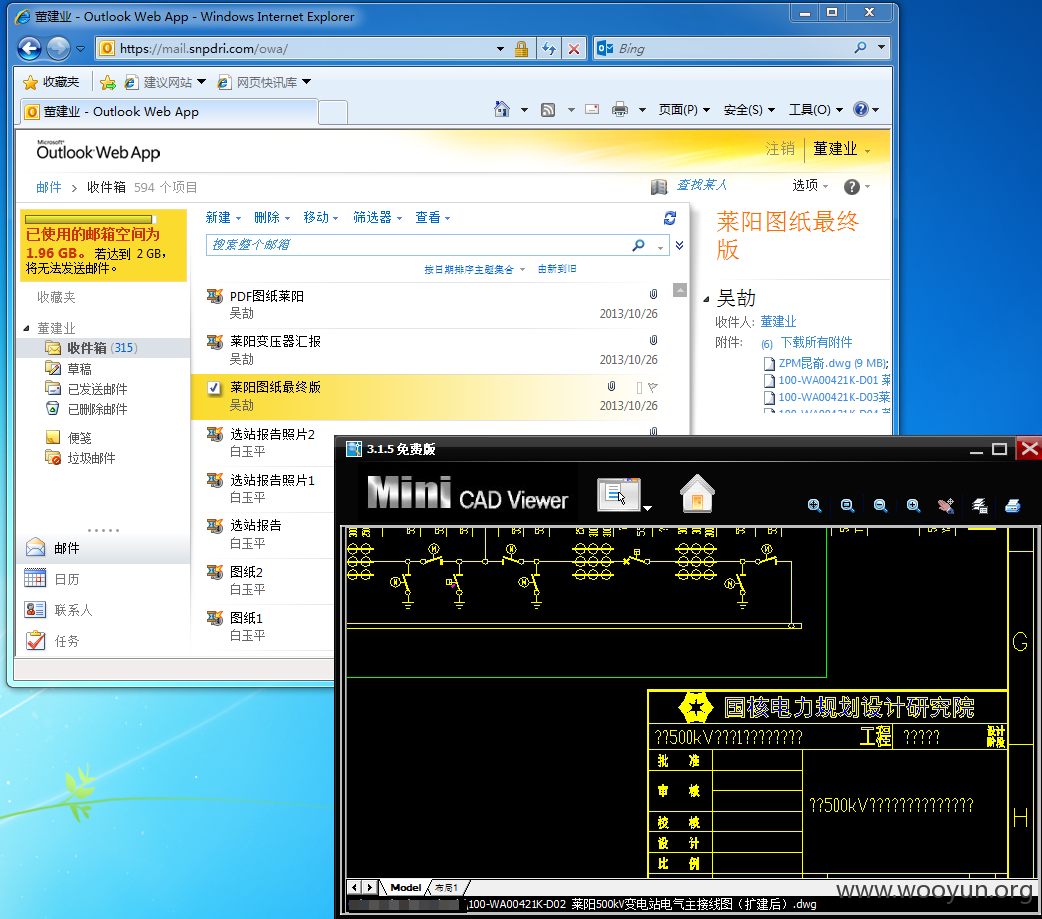Click 下载所有附件 link
Viewport: 1042px width, 919px height.
tap(816, 343)
